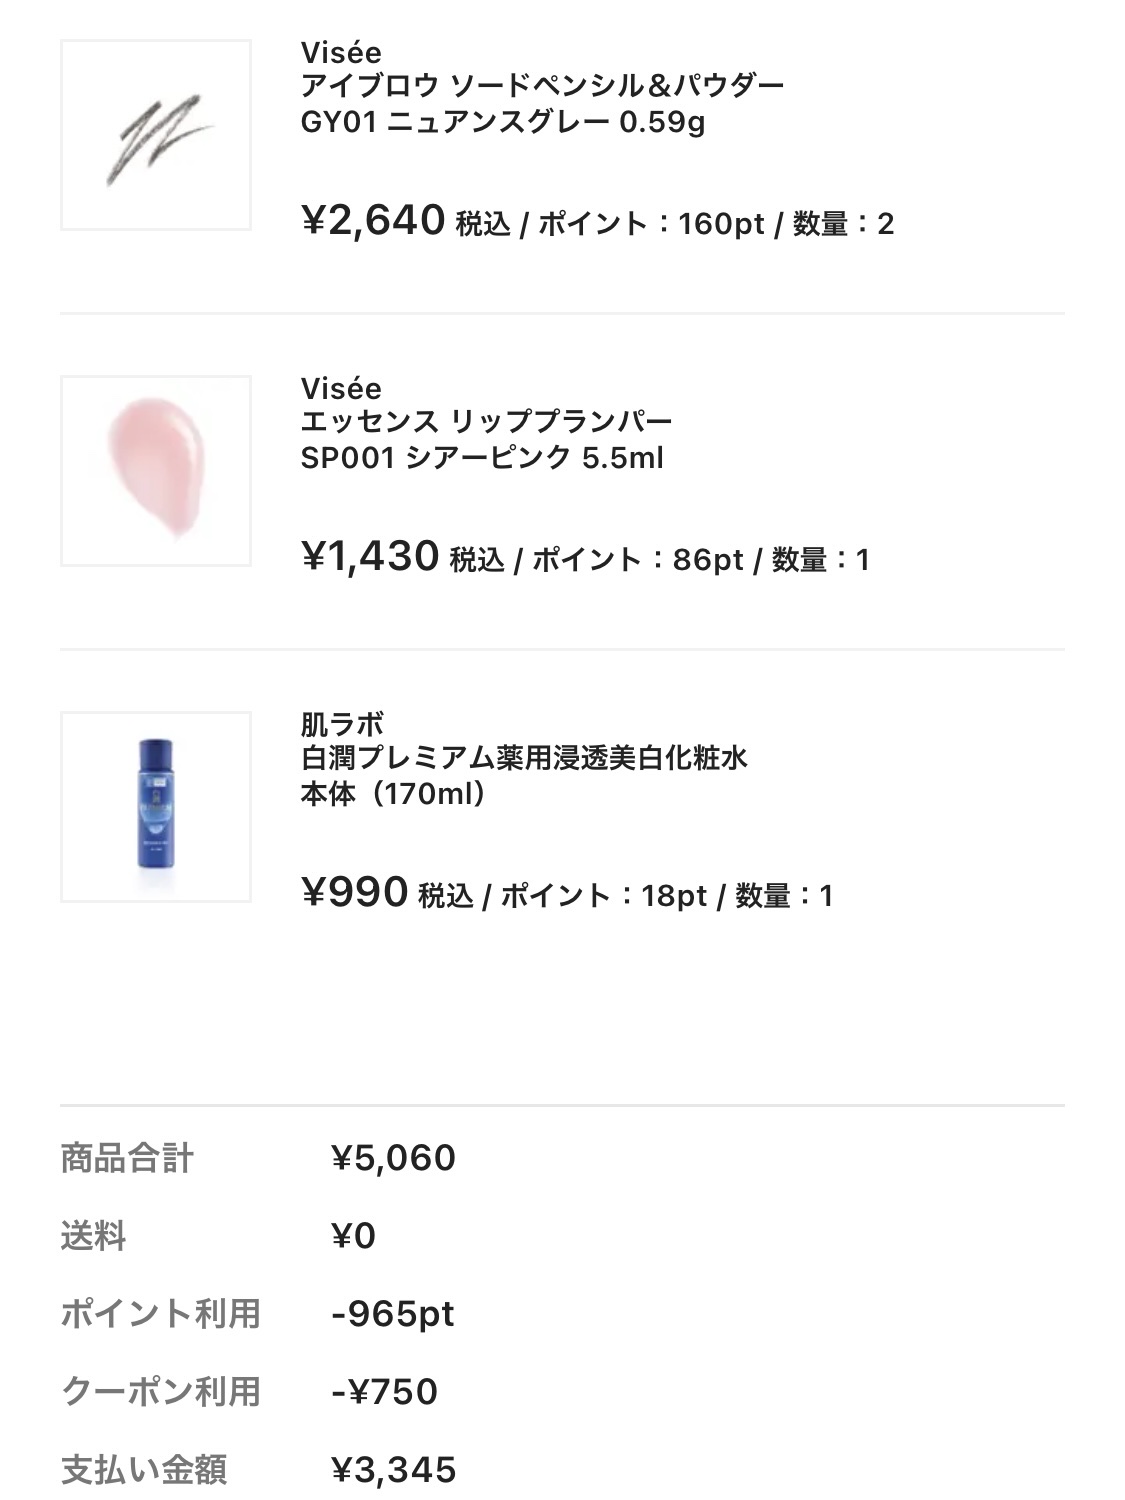The image size is (1125, 1500).
Task: Select the 商品合計 ¥5,060 amount
Action: click(393, 1158)
